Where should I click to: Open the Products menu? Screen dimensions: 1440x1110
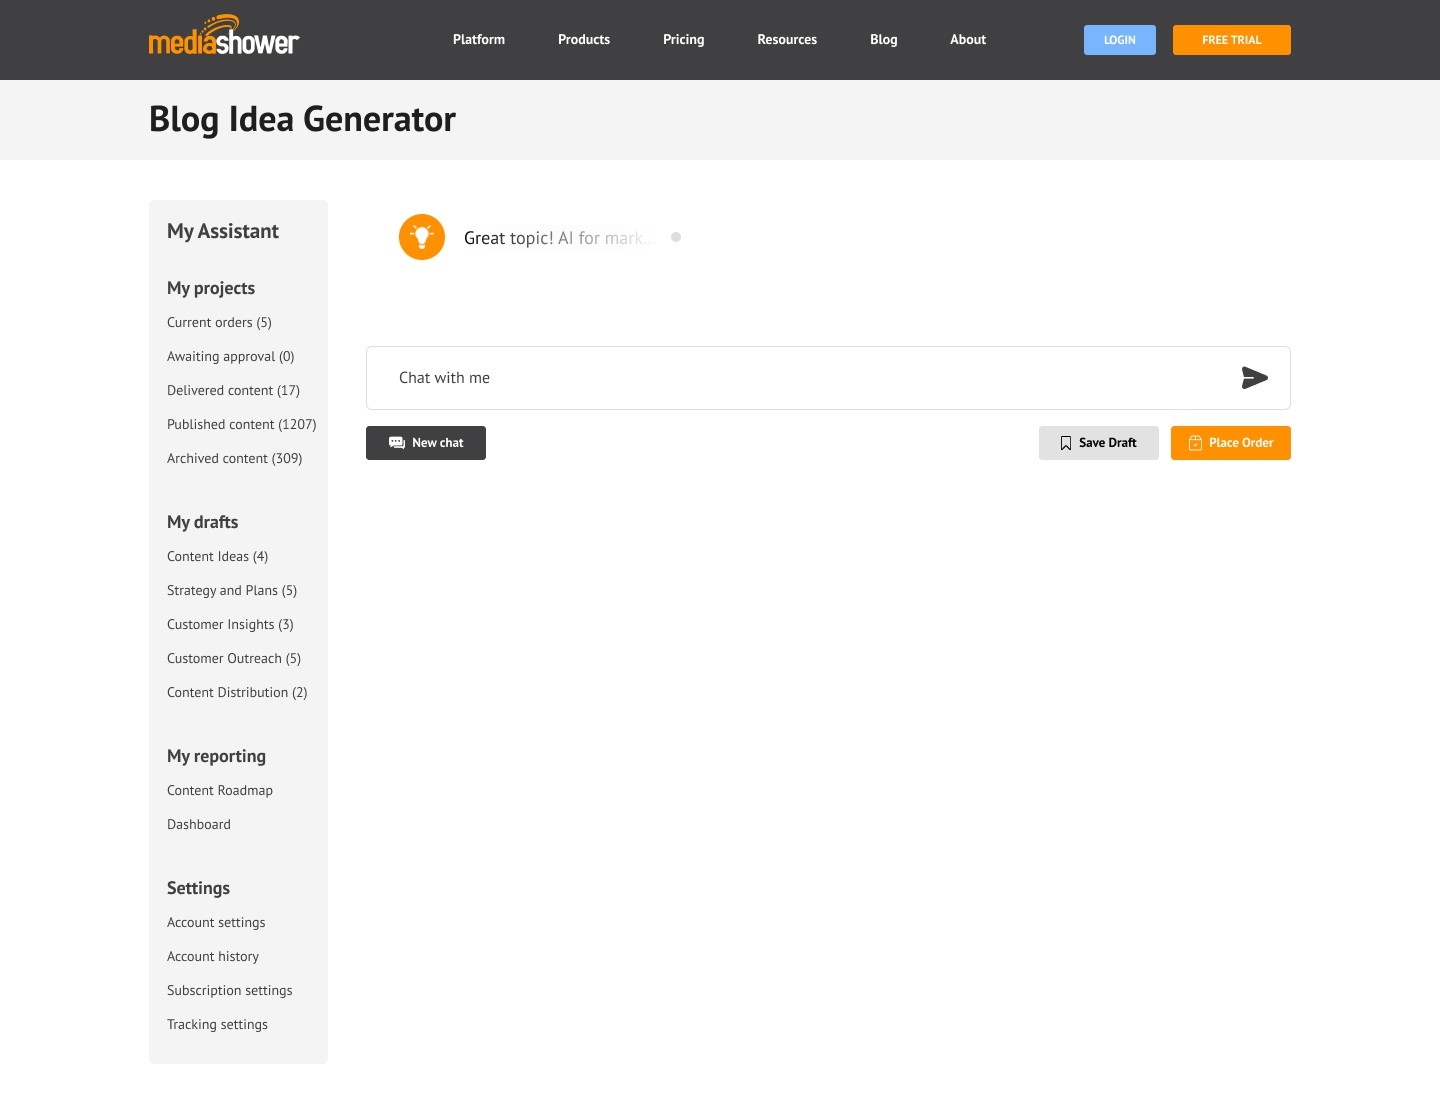tap(584, 40)
